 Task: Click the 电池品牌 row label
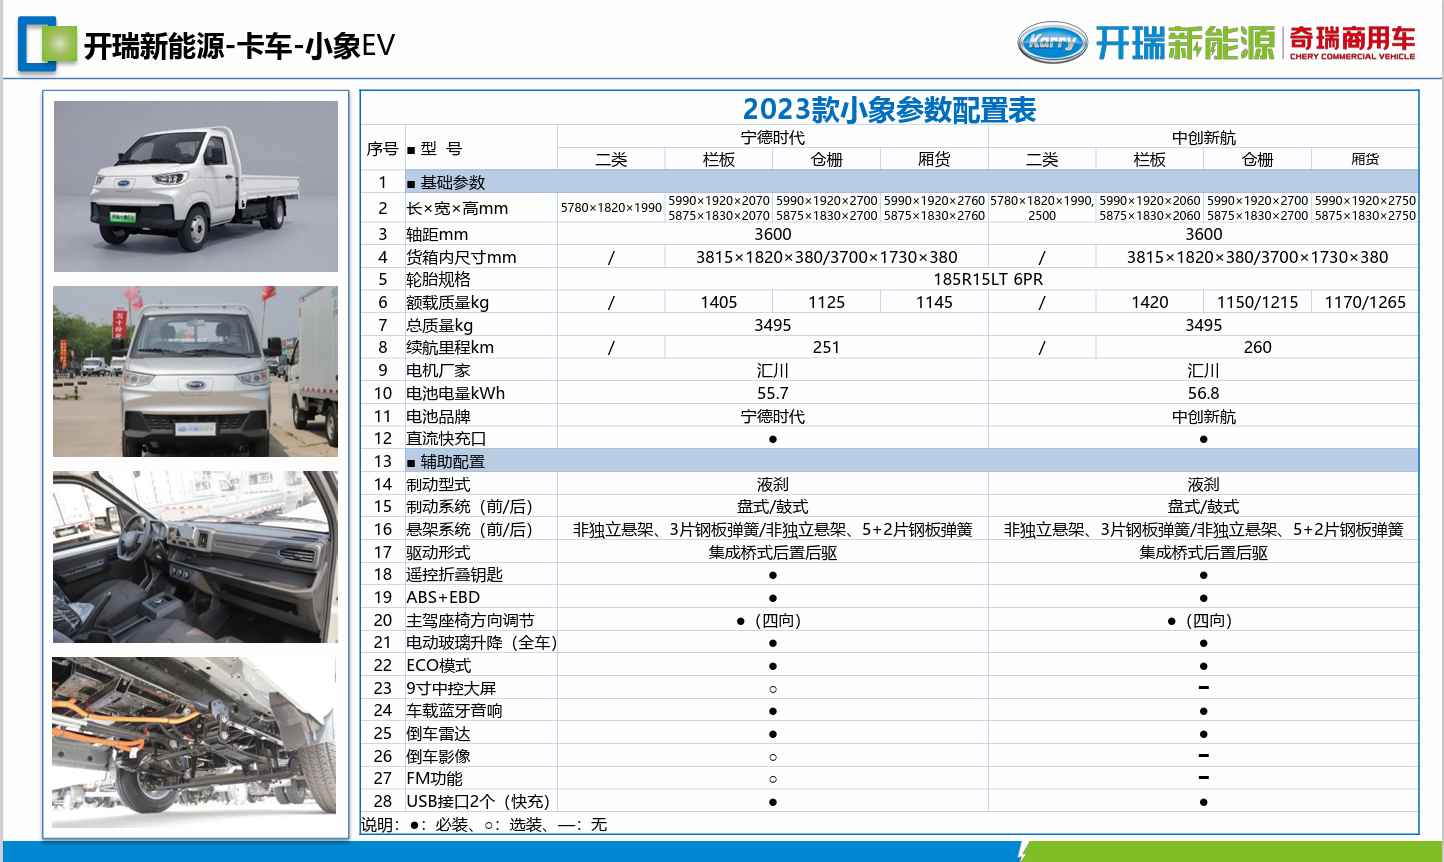click(x=438, y=416)
